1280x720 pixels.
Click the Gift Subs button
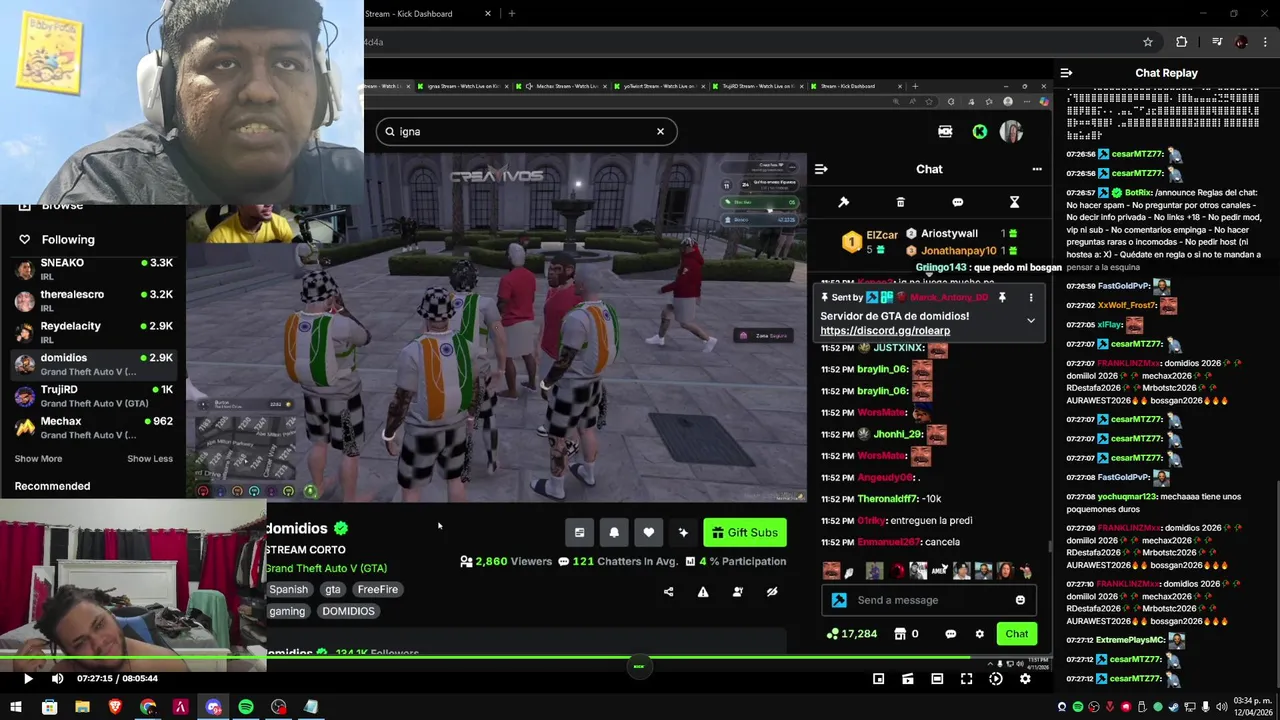[x=745, y=533]
